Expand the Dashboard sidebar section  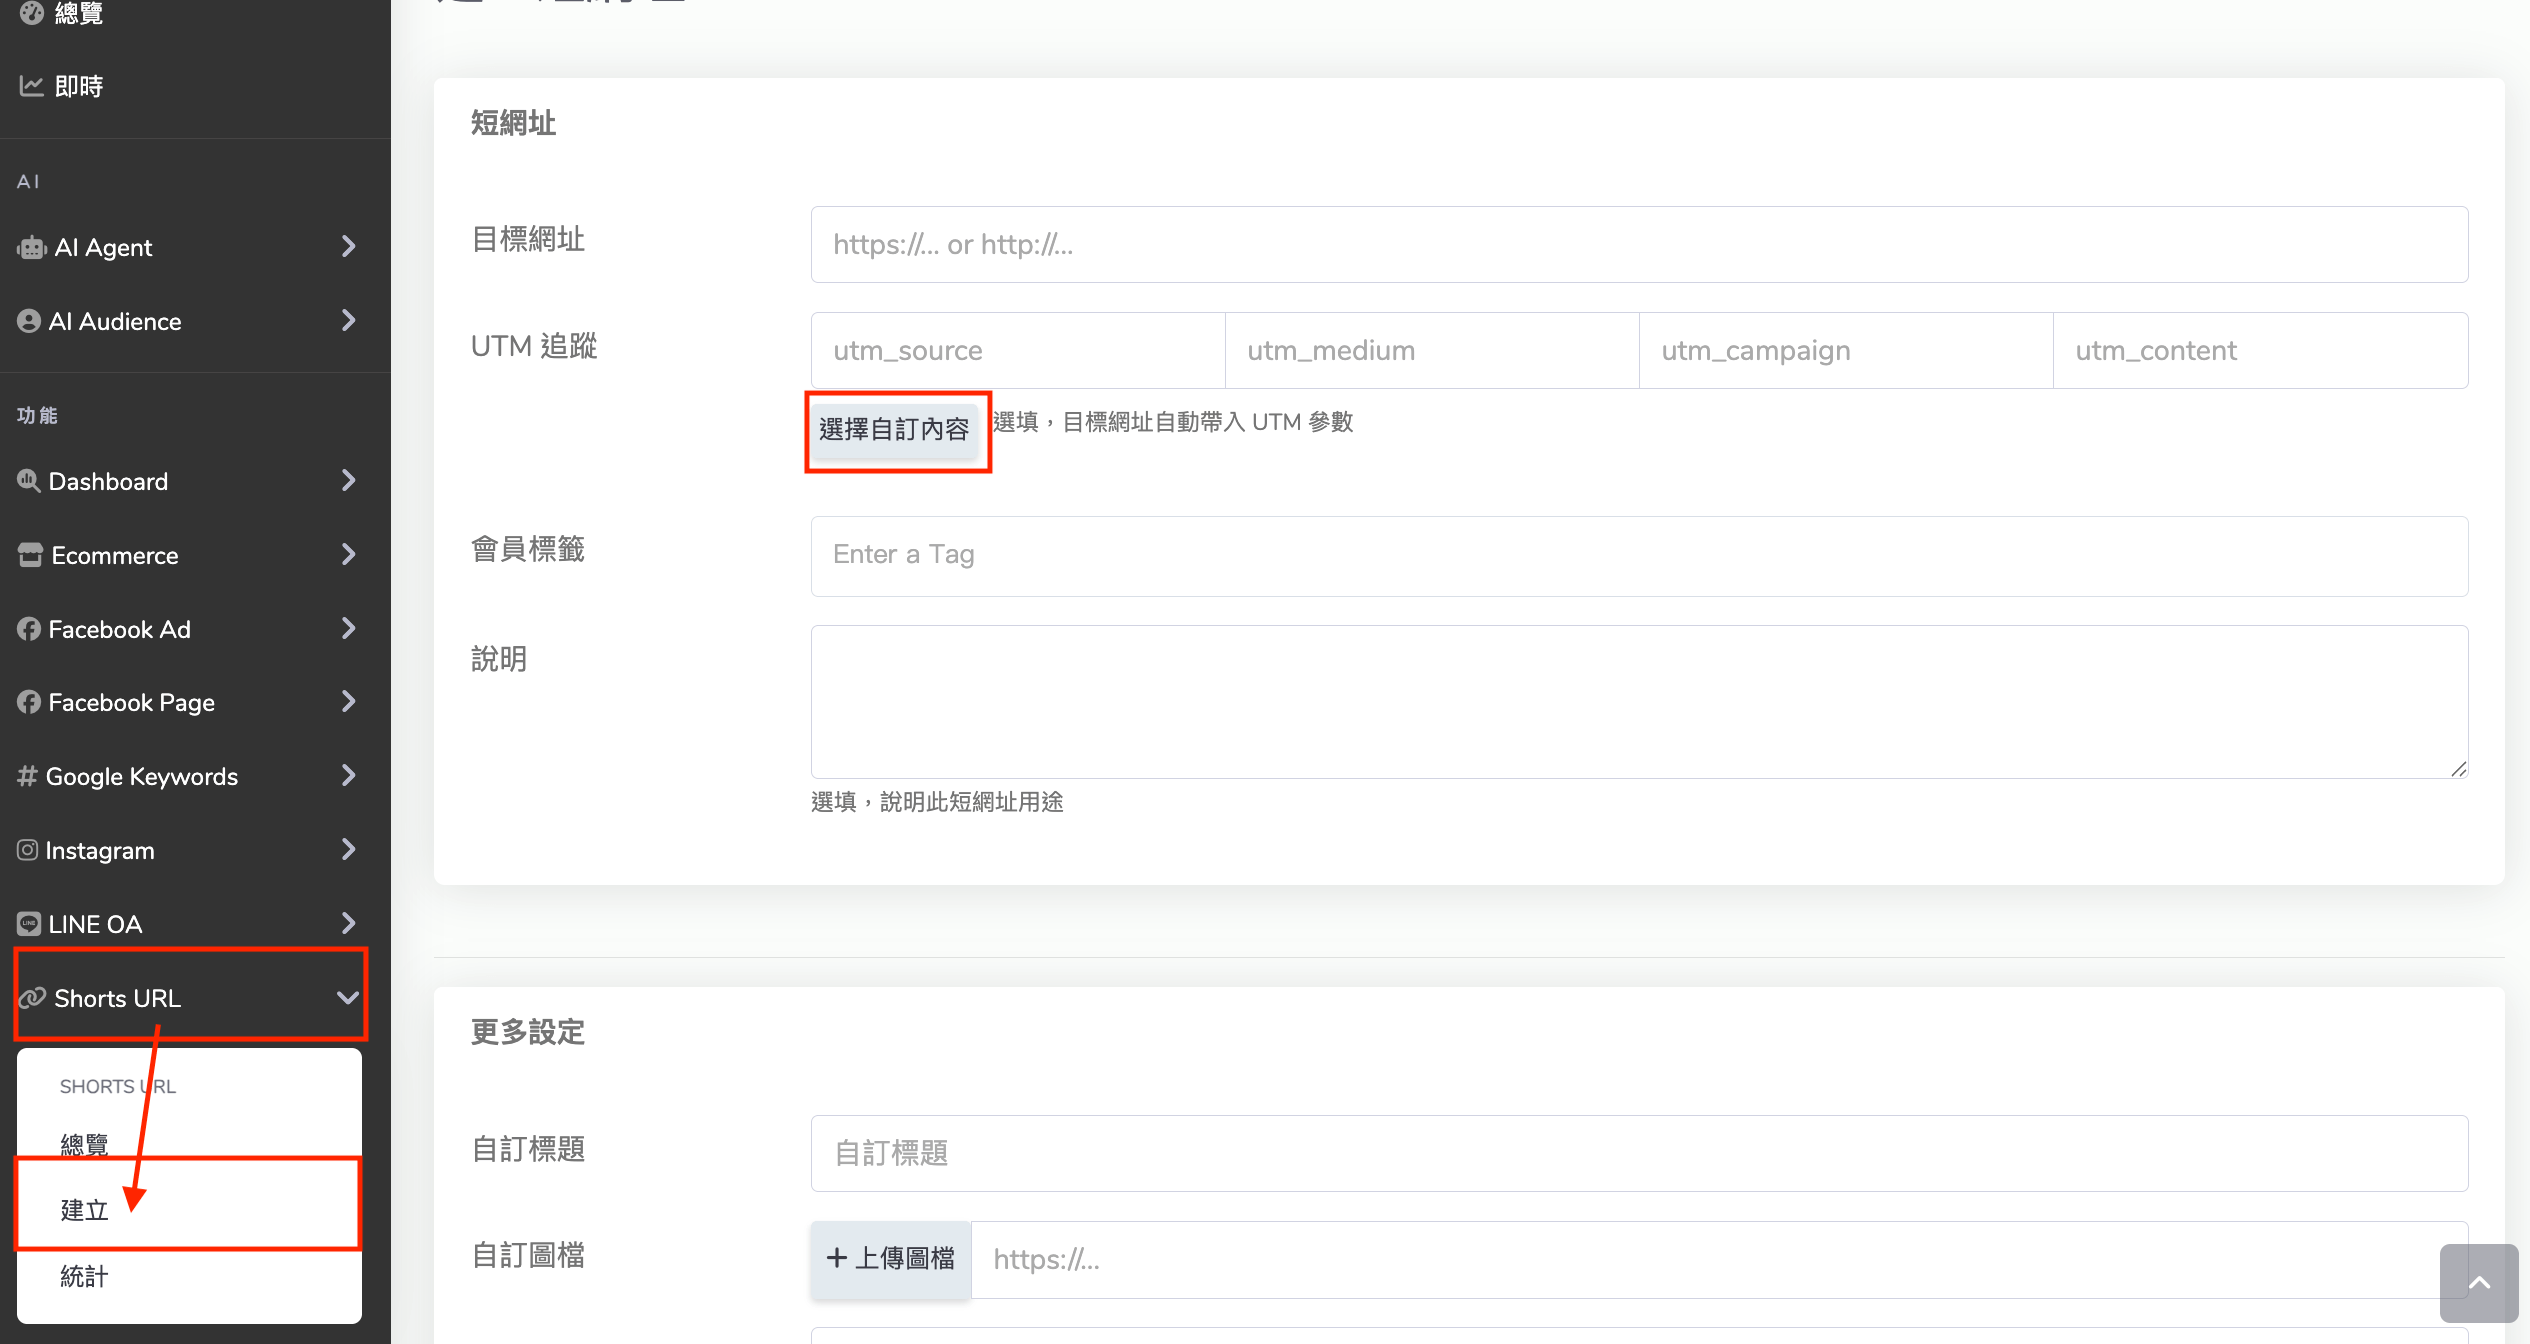(x=348, y=481)
